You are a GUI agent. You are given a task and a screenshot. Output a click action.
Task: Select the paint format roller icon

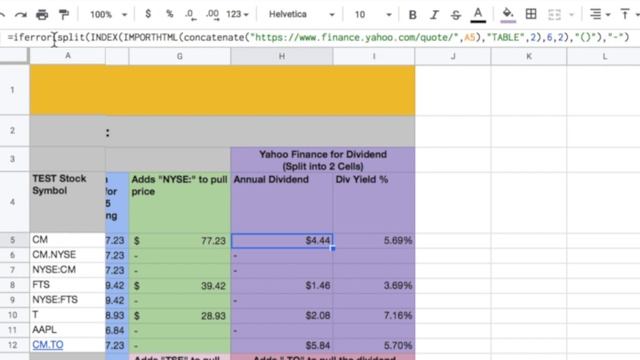[64, 15]
